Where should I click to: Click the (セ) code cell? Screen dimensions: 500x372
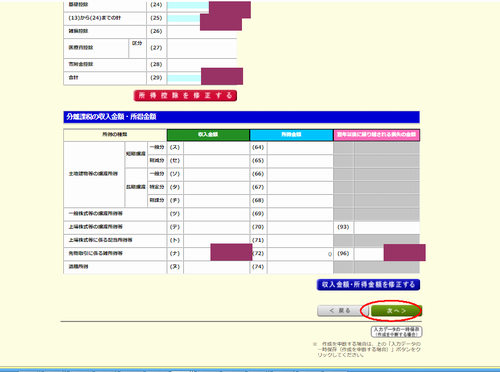pyautogui.click(x=175, y=161)
